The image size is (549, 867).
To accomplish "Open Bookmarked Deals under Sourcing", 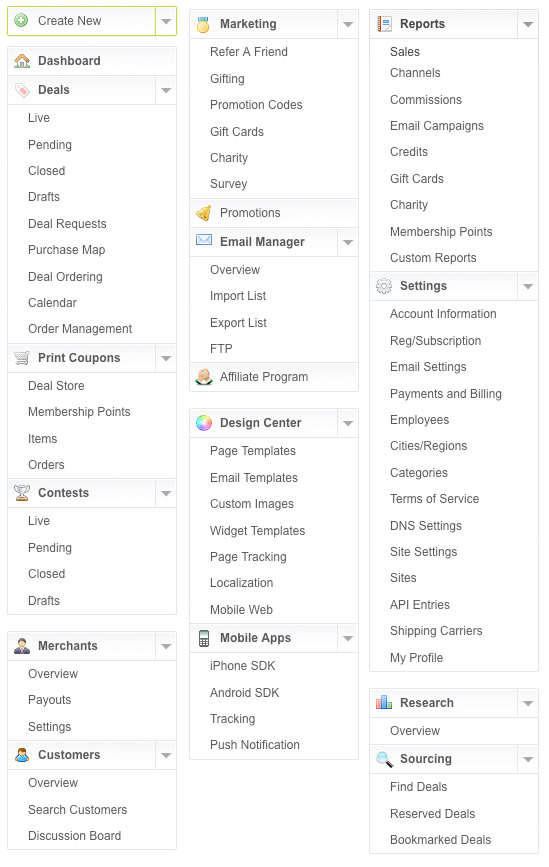I will (440, 840).
